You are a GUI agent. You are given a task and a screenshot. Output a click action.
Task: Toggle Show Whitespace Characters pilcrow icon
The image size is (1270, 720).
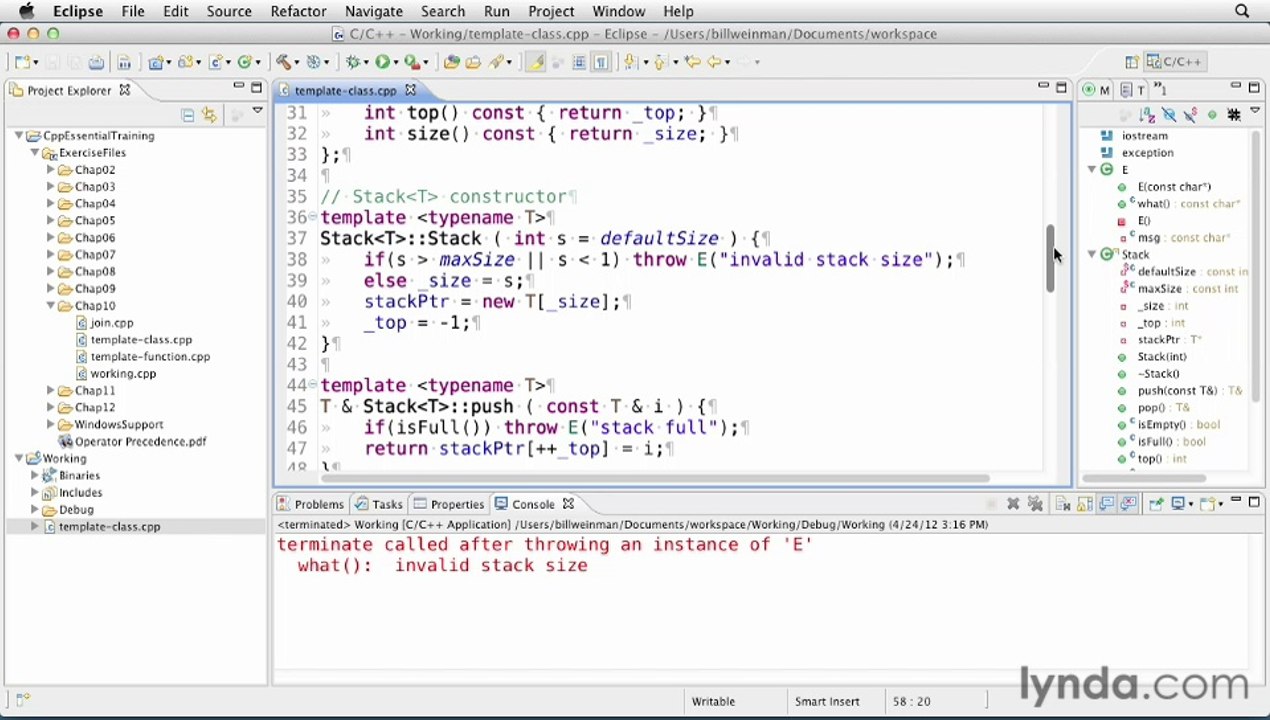click(601, 62)
